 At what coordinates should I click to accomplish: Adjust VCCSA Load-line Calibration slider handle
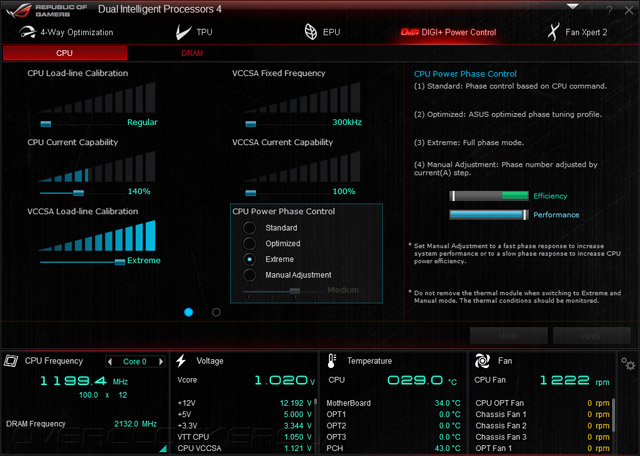pyautogui.click(x=120, y=262)
